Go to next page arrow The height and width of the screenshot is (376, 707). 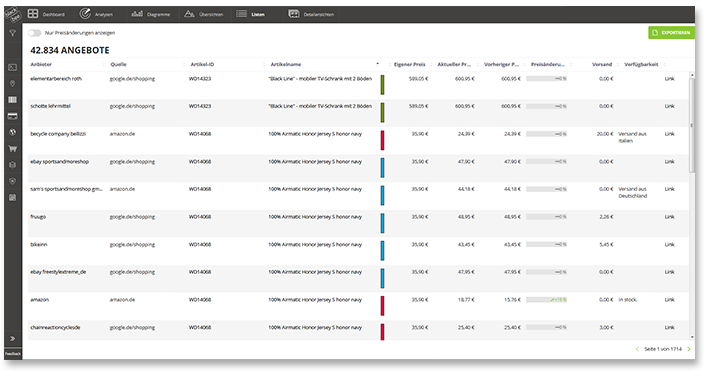point(689,349)
